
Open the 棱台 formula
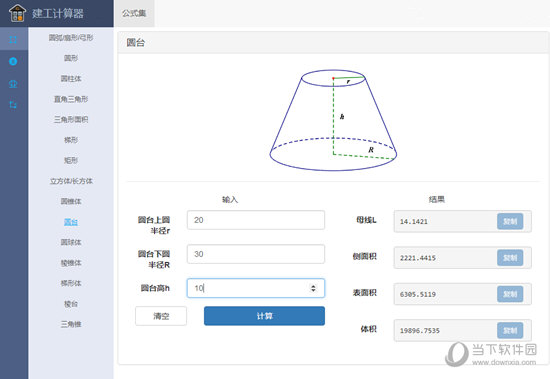coord(71,304)
